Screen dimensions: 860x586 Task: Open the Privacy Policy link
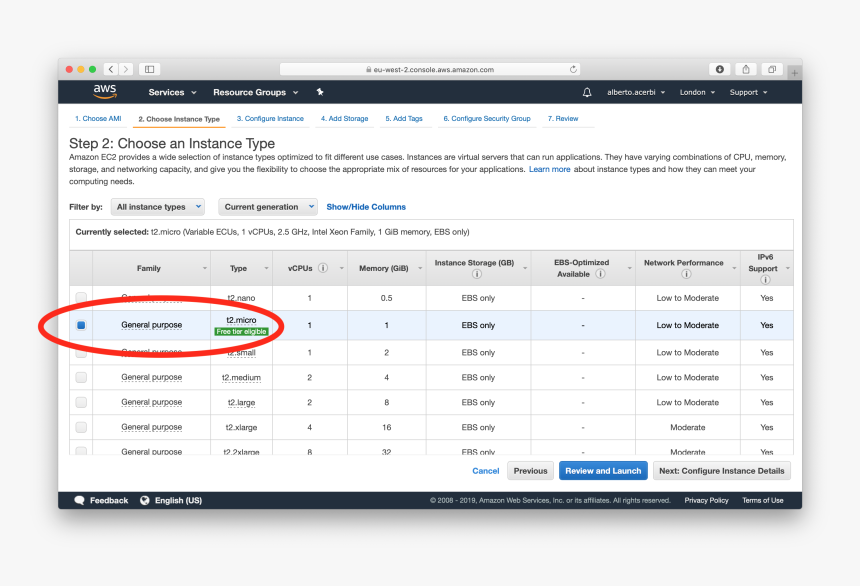point(706,500)
